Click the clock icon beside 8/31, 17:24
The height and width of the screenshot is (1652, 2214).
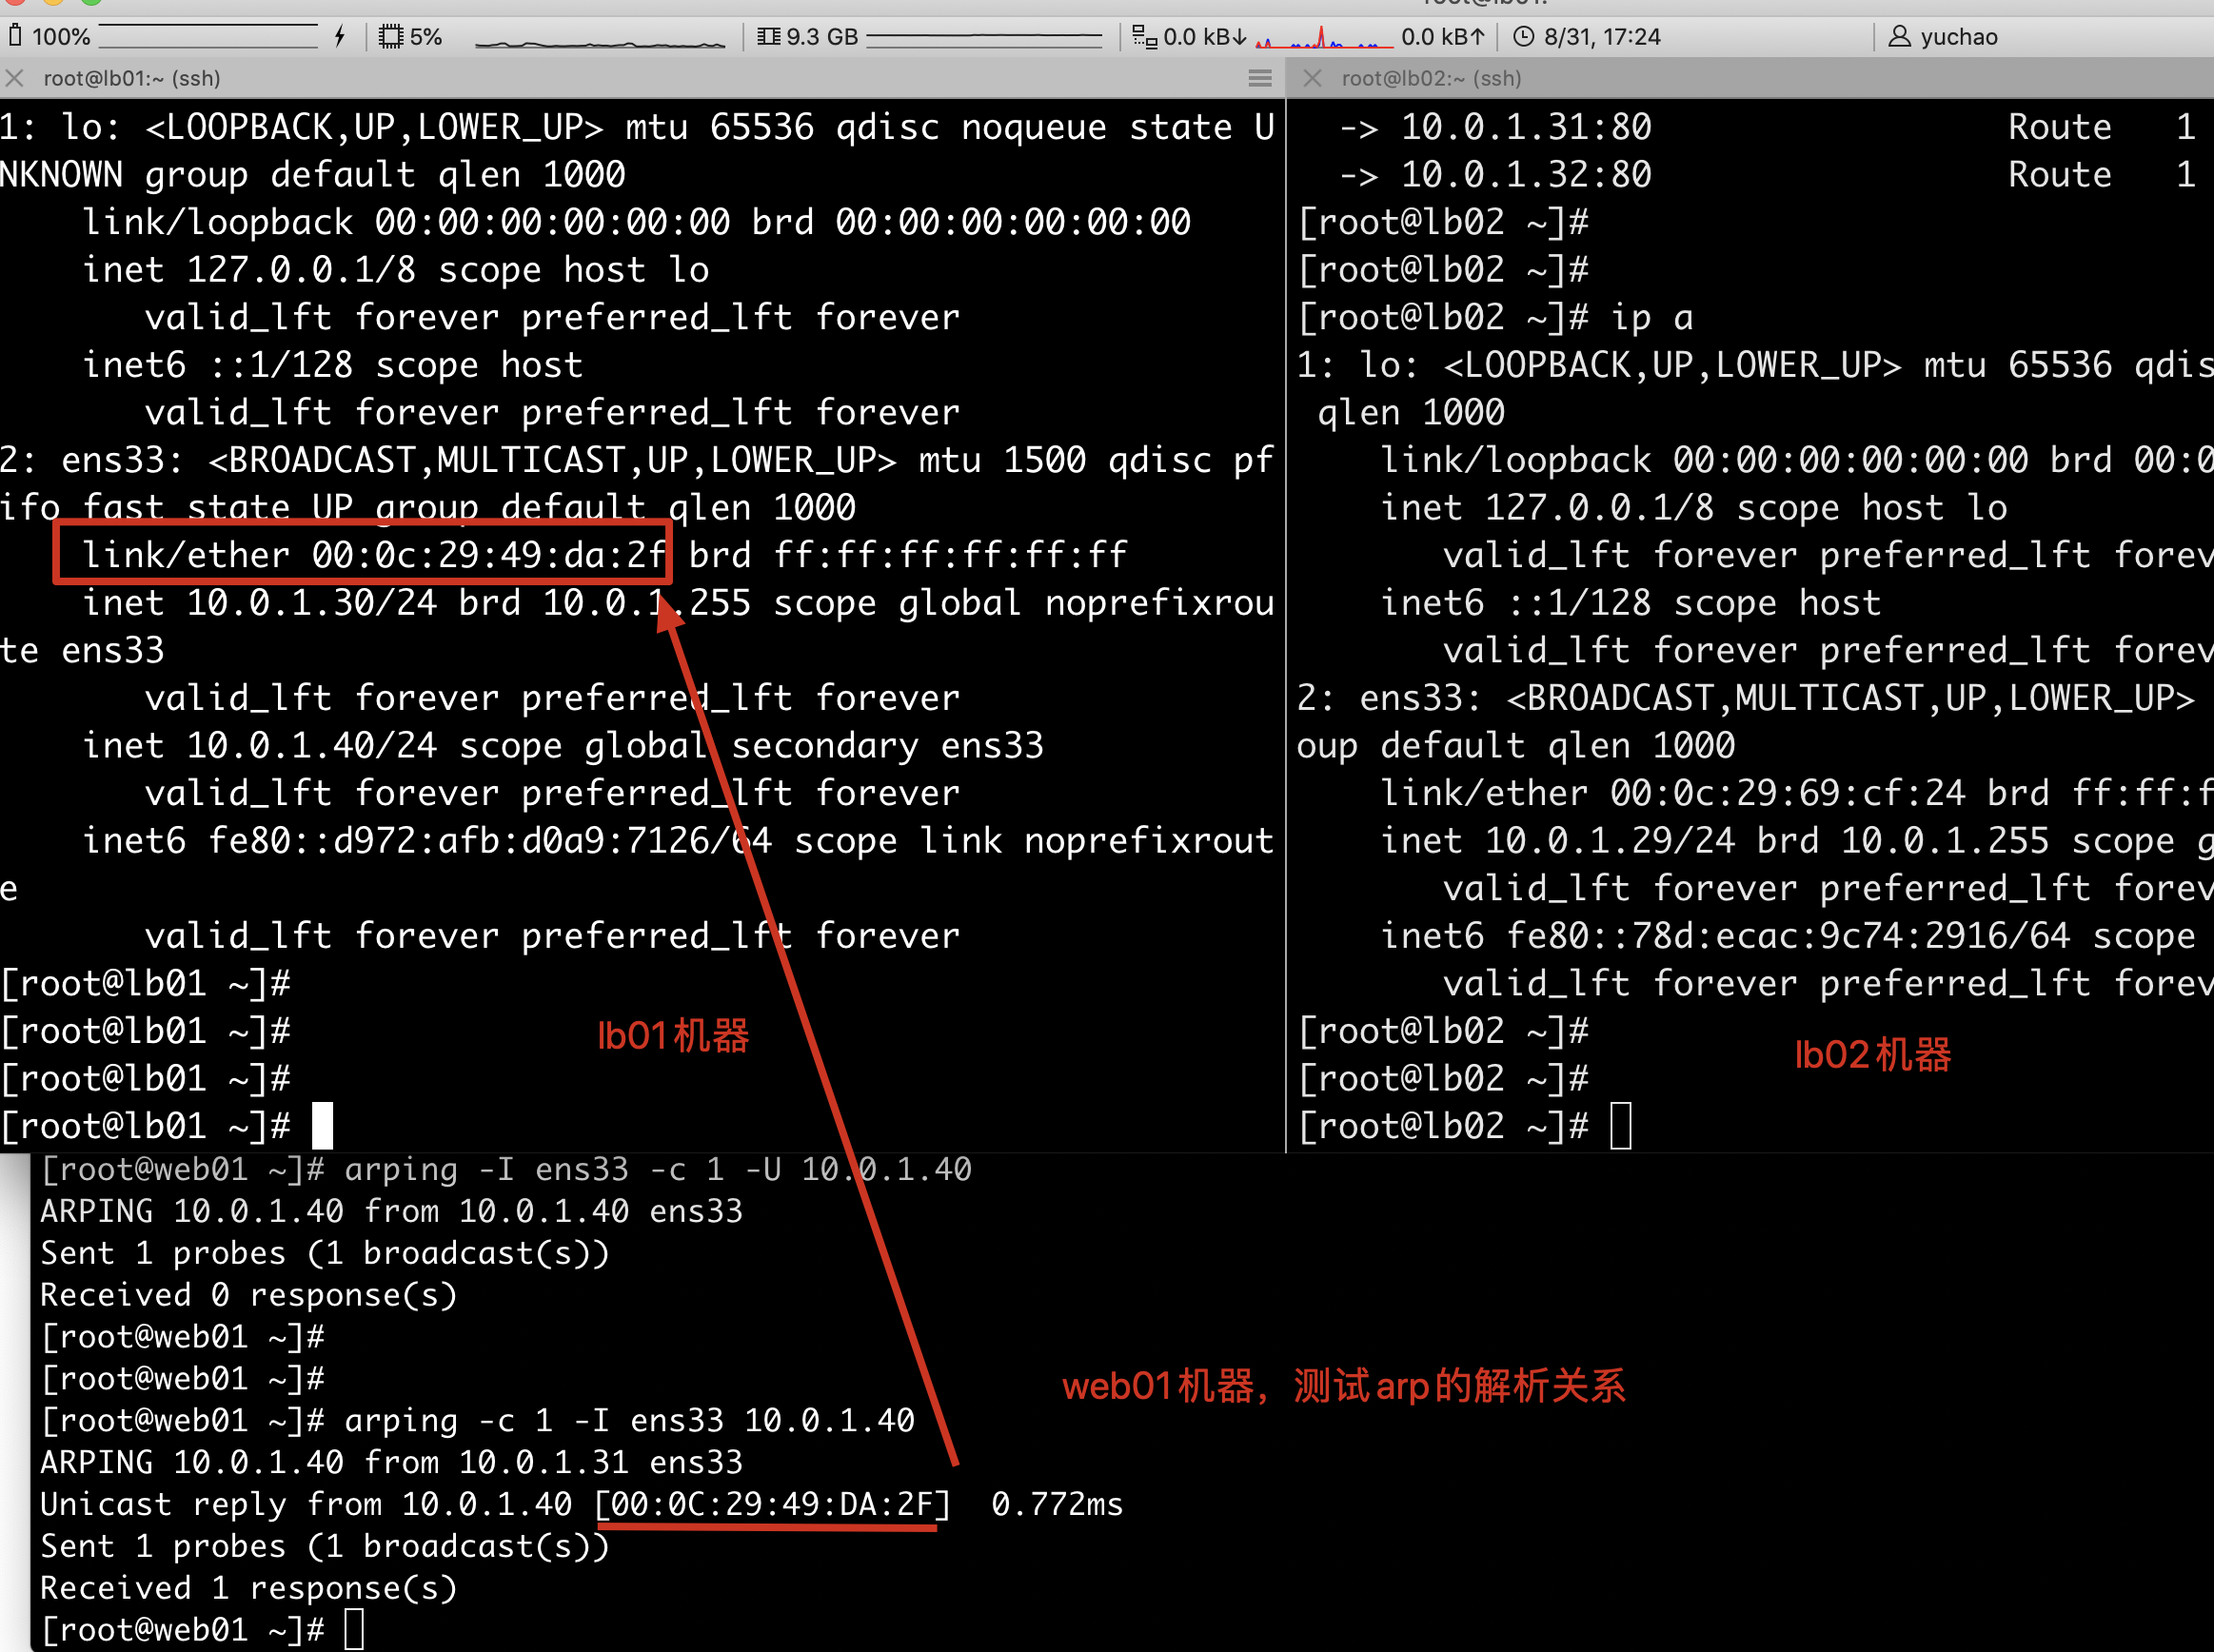tap(1523, 37)
